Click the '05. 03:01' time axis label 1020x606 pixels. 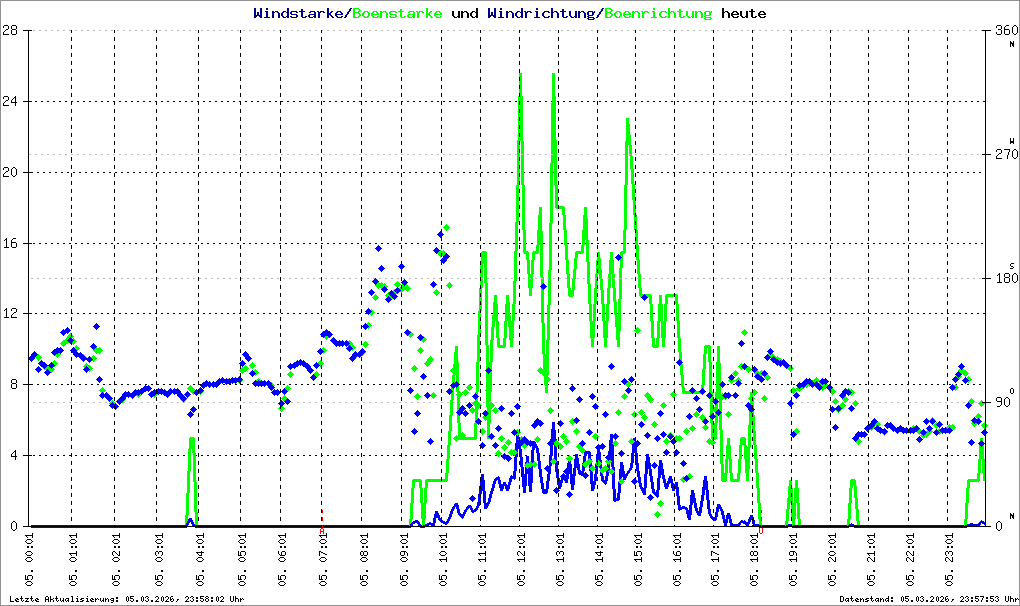(x=159, y=560)
